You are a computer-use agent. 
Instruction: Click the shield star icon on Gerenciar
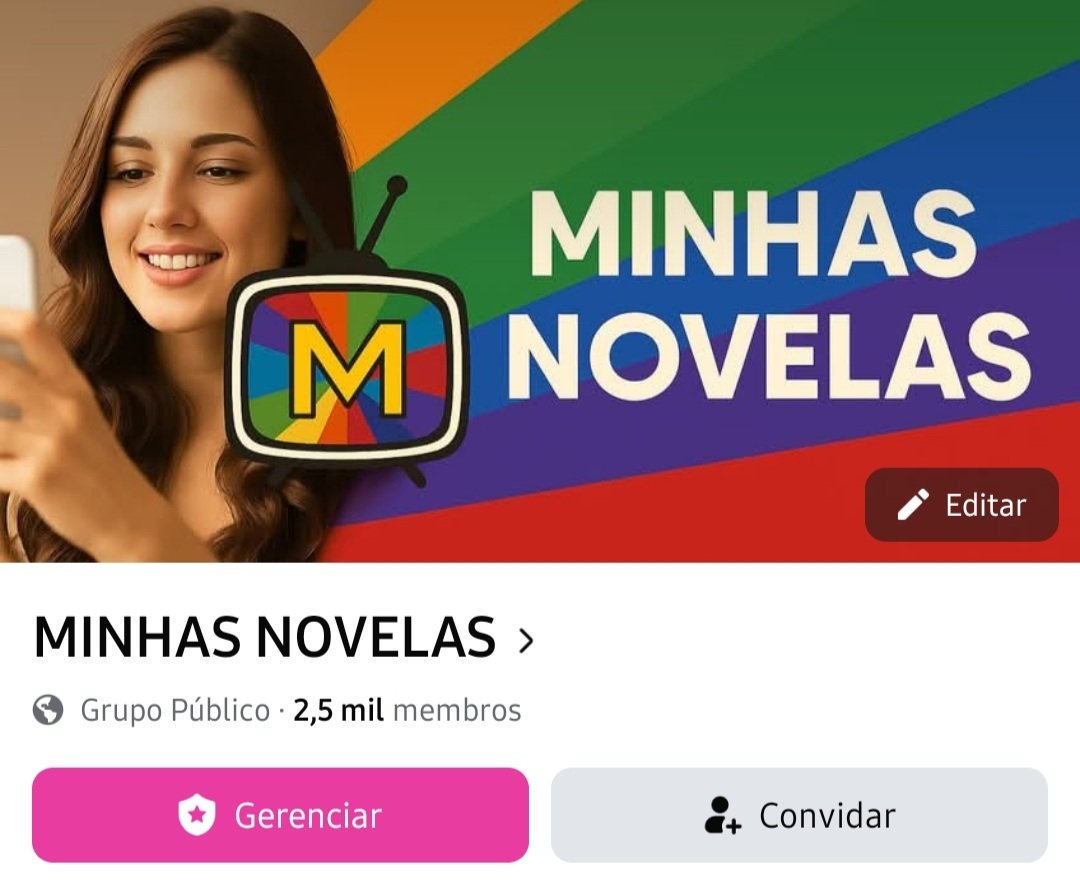(x=197, y=815)
